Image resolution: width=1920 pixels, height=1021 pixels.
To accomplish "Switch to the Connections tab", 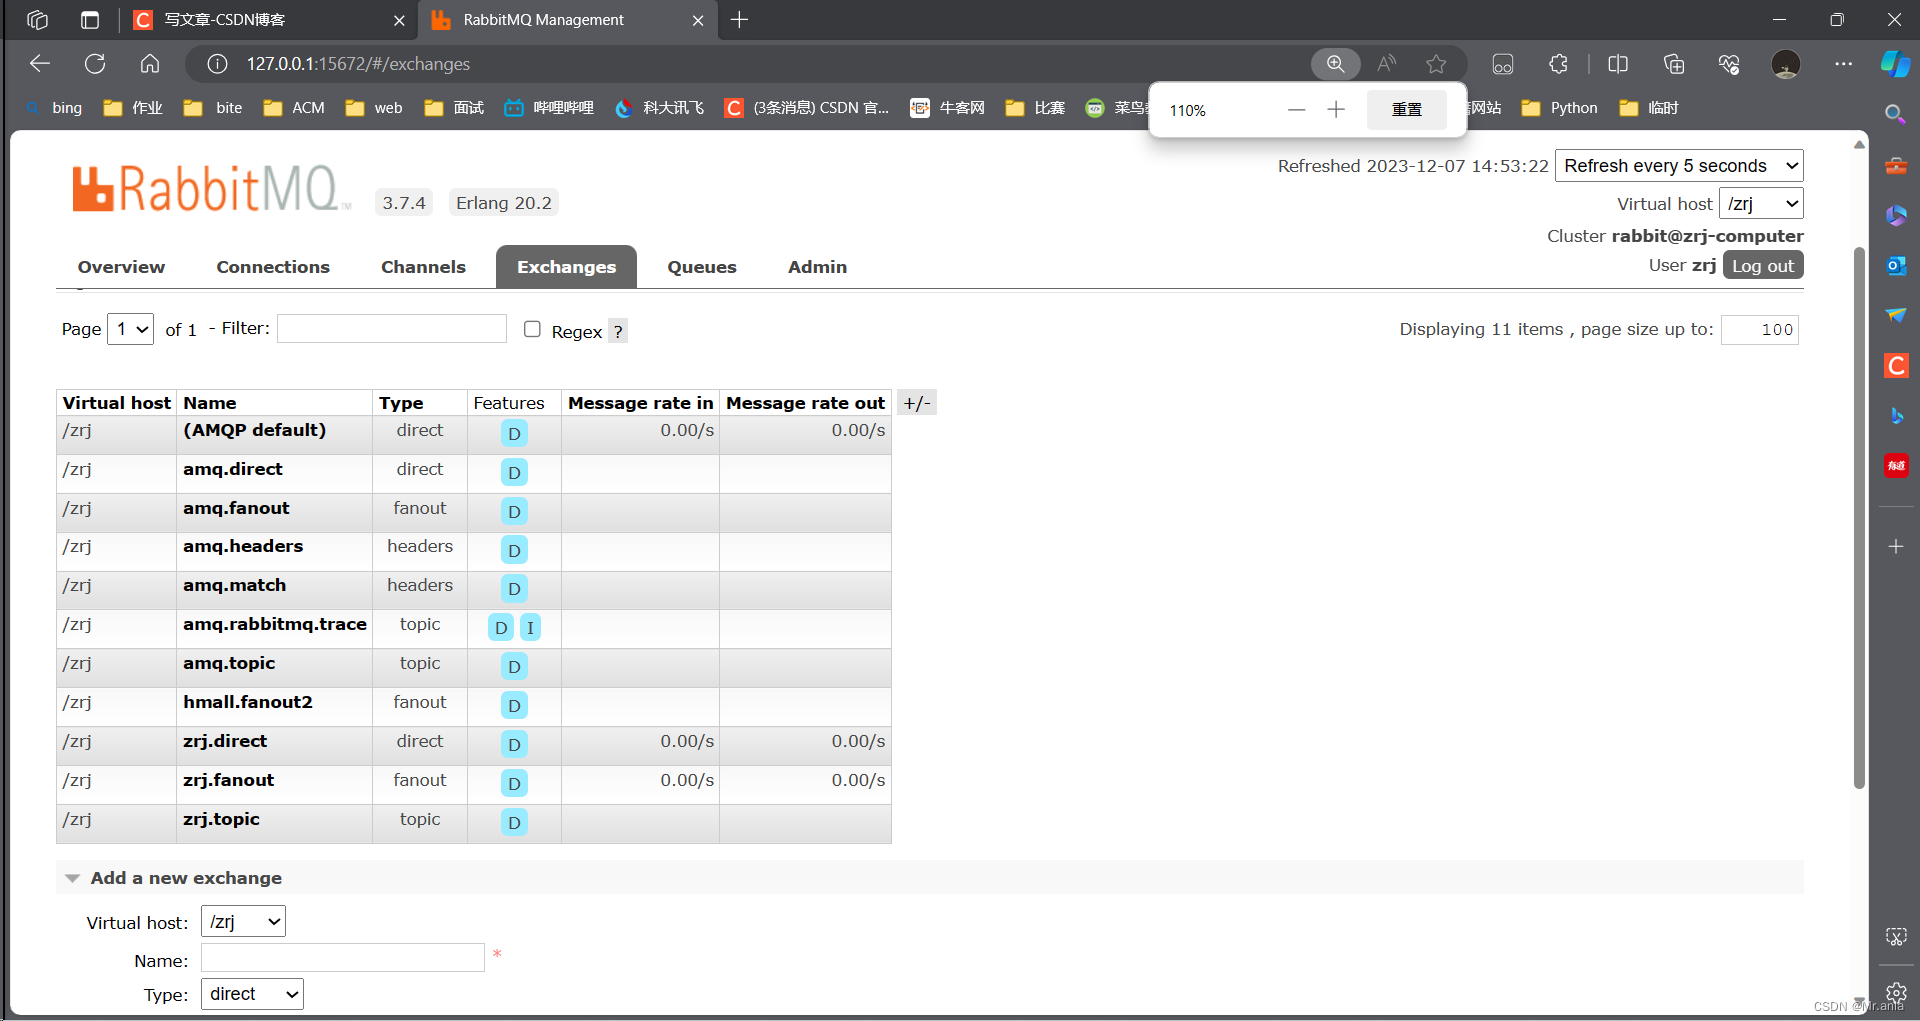I will point(273,267).
